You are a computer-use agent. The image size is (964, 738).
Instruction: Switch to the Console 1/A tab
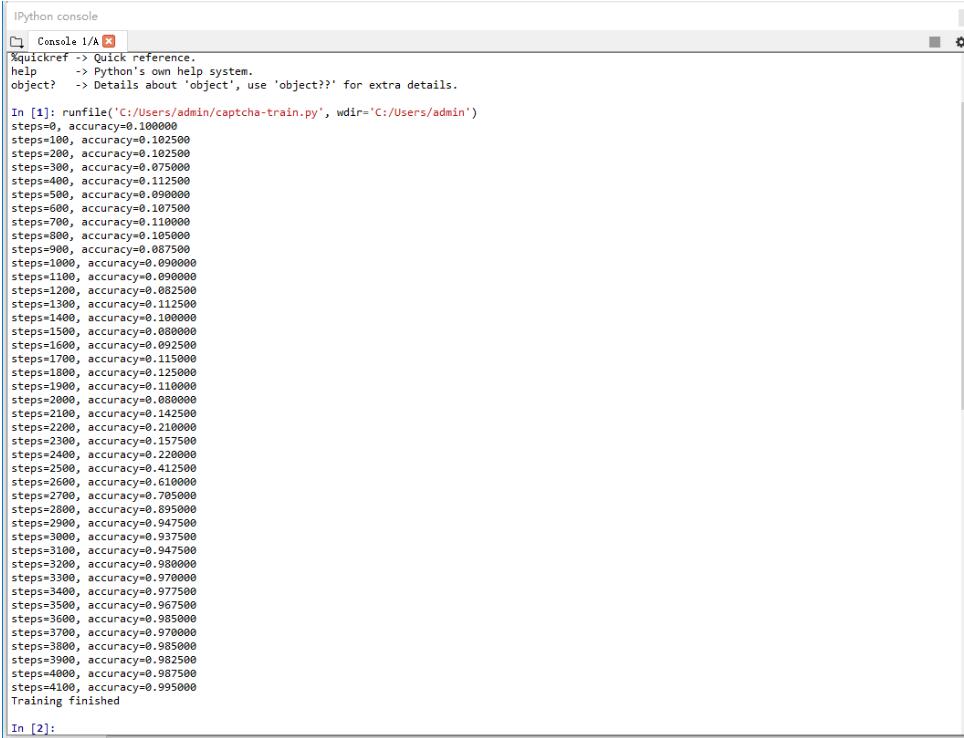tap(63, 42)
